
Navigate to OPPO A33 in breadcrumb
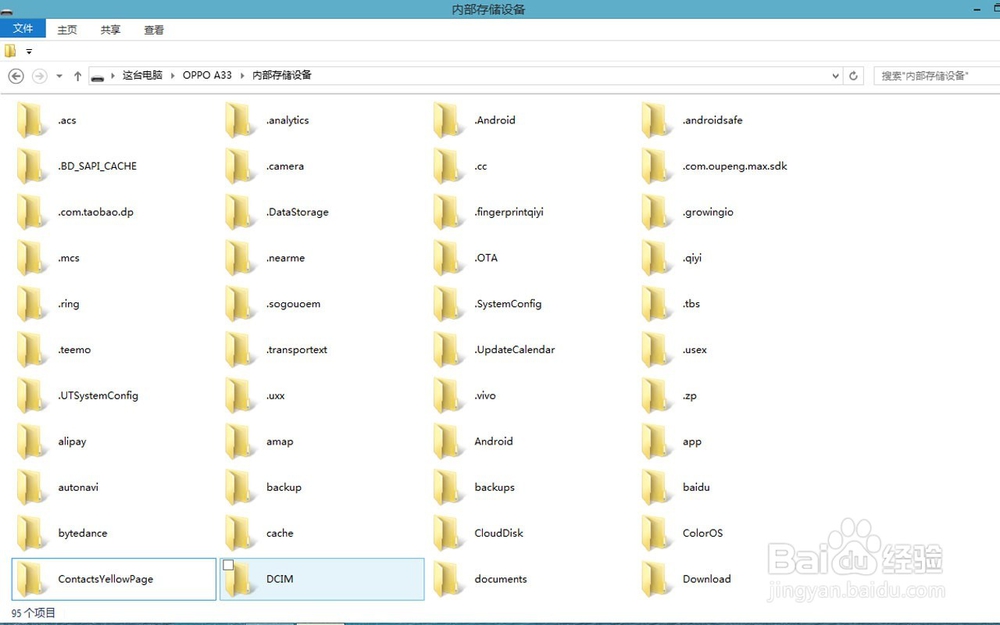pos(207,75)
